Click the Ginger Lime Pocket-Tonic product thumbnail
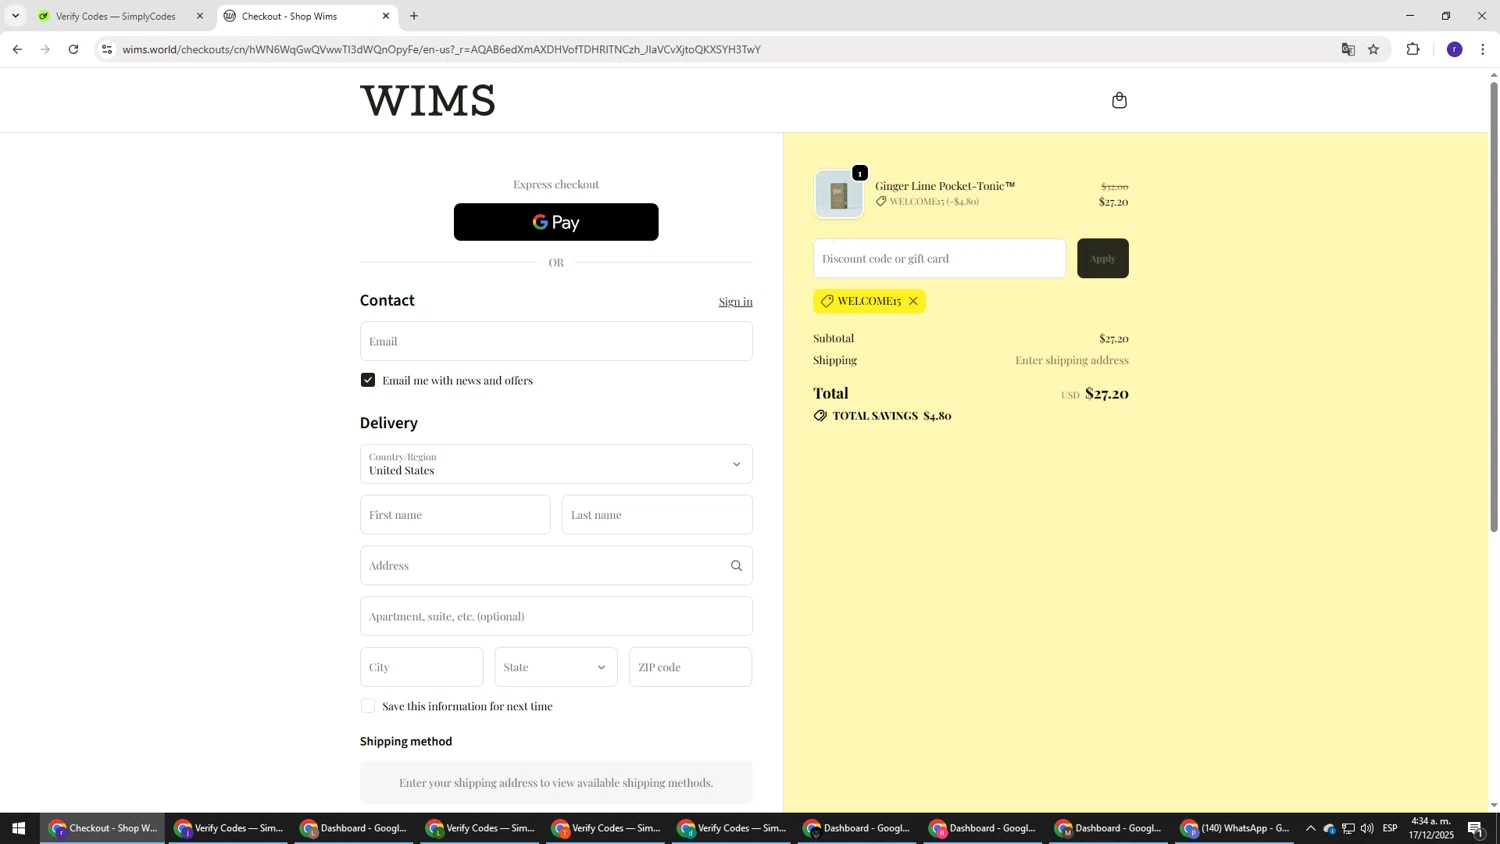Viewport: 1500px width, 844px height. pos(839,194)
